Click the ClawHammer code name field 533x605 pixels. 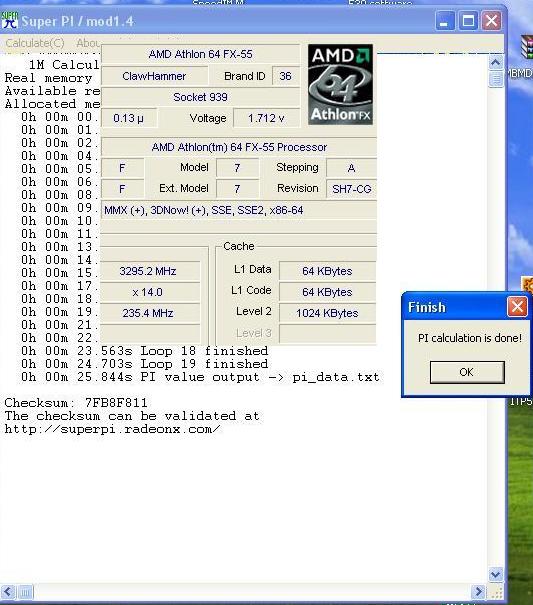coord(154,76)
